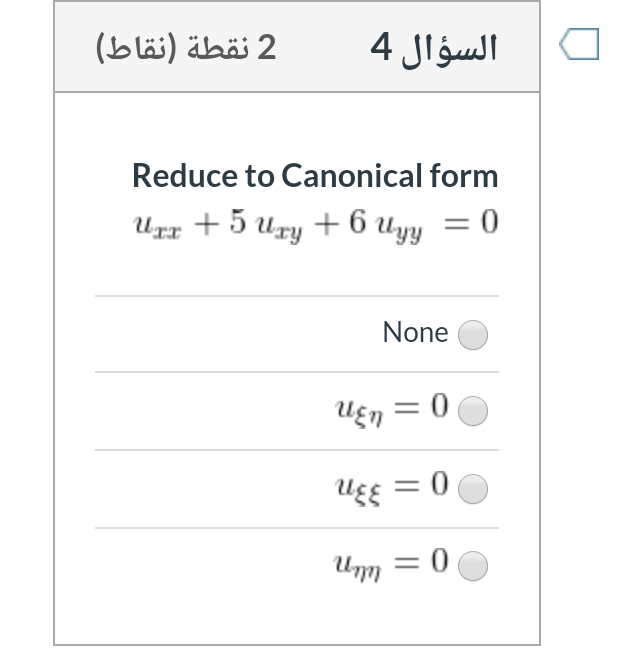This screenshot has width=630, height=655.
Task: Click the "السؤال 4" question title
Action: [x=434, y=47]
